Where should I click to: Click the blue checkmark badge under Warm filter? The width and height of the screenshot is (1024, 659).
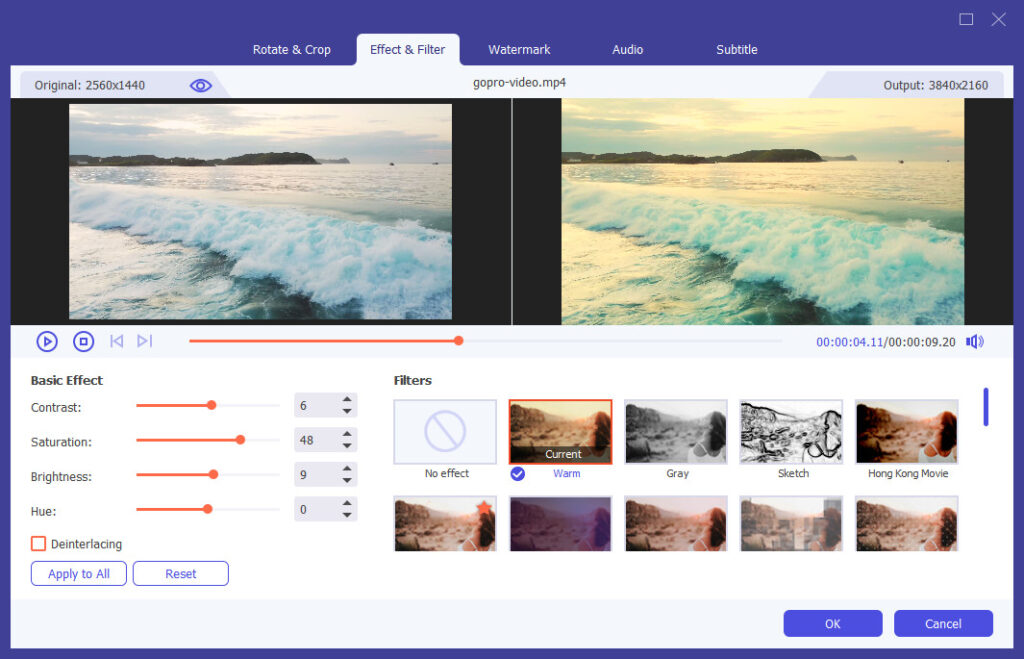click(518, 474)
